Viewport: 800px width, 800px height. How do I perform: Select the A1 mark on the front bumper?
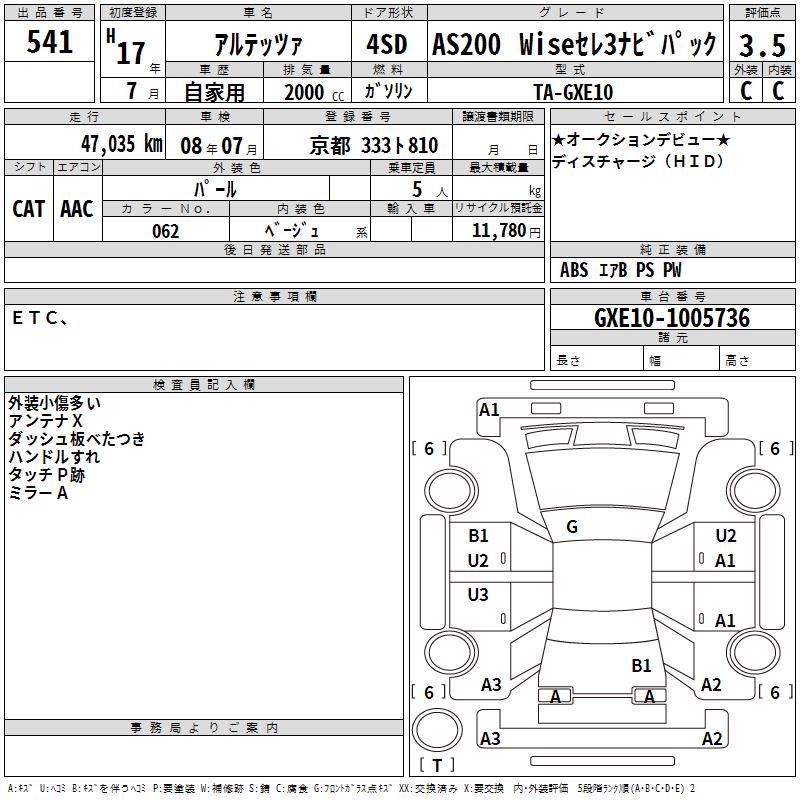pyautogui.click(x=489, y=410)
